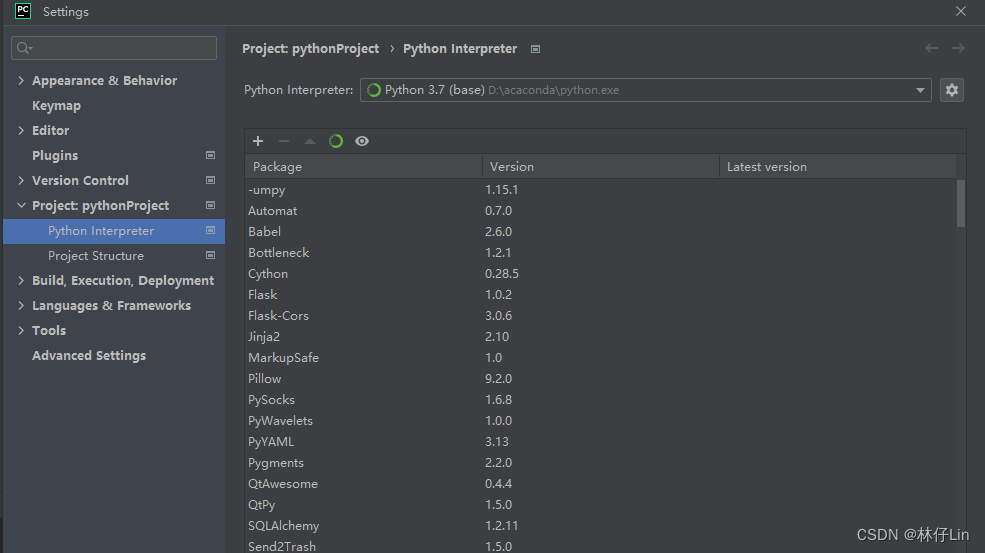Viewport: 985px width, 553px height.
Task: Select the Jinja2 package row
Action: click(x=601, y=337)
